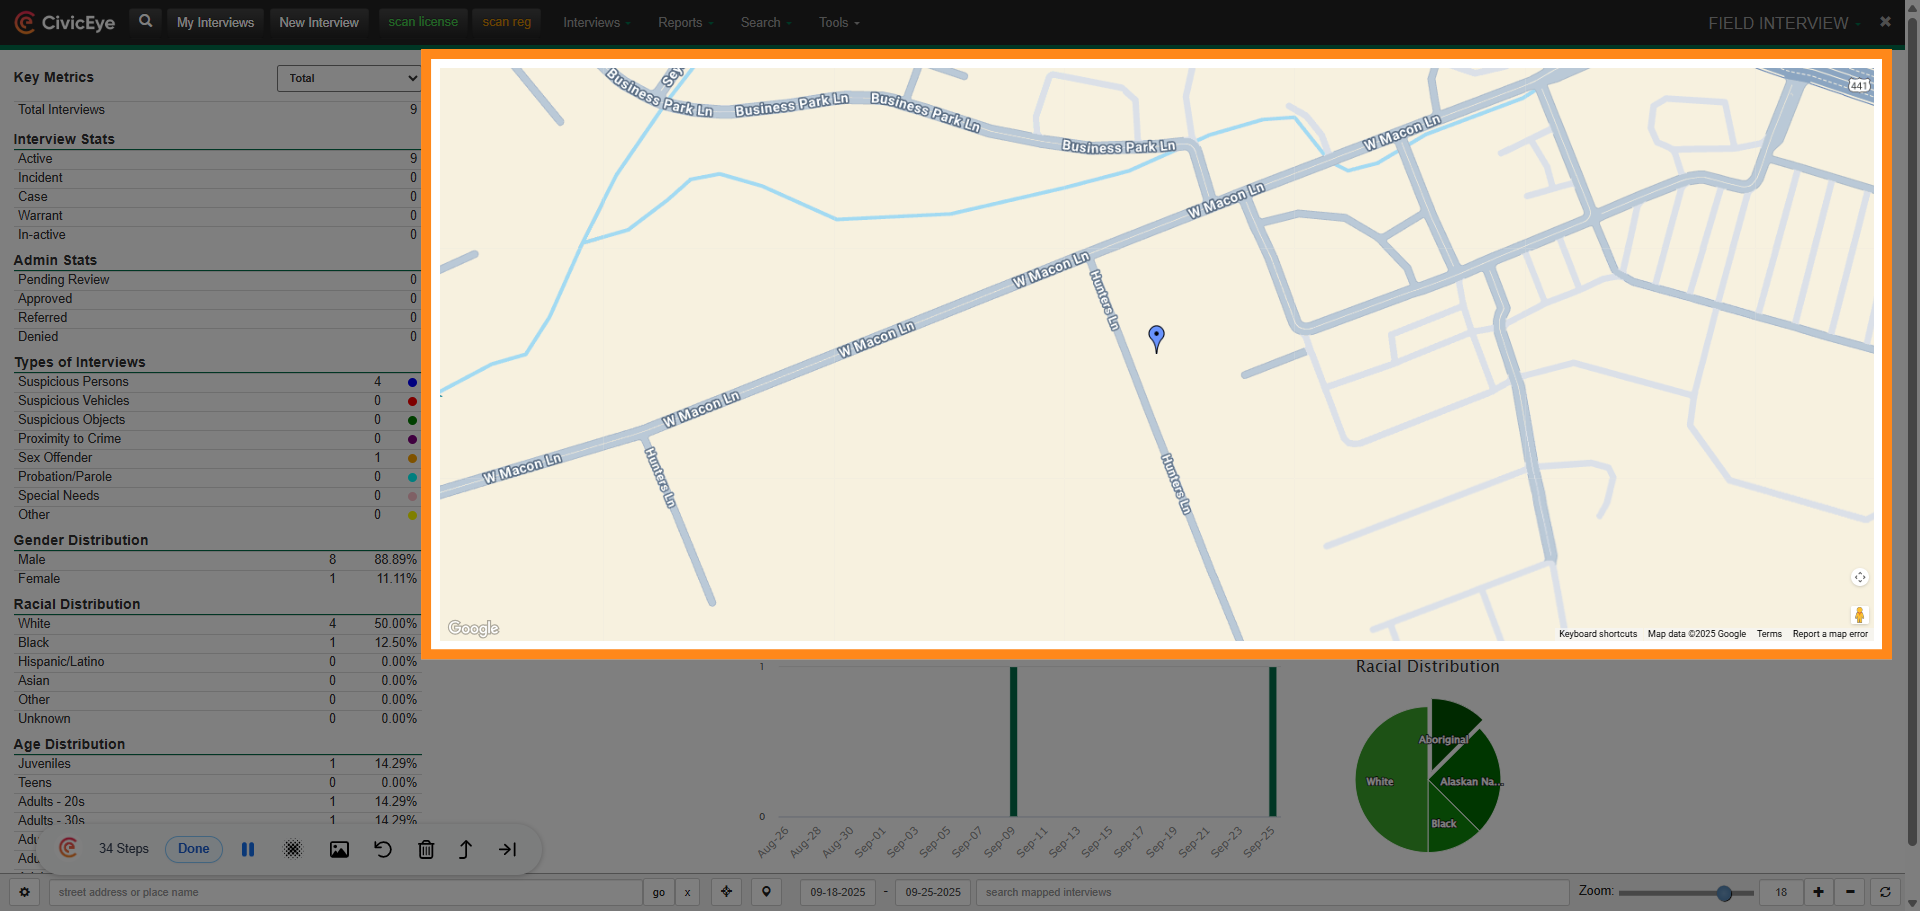This screenshot has width=1920, height=911.
Task: Clear address with the x button
Action: click(687, 892)
